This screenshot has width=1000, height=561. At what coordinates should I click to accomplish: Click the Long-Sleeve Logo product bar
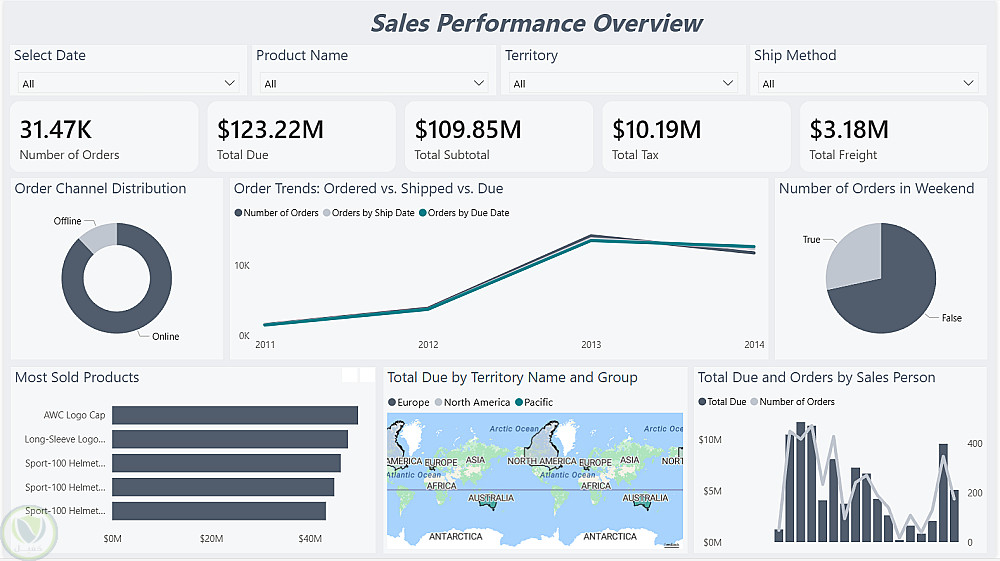click(x=230, y=439)
